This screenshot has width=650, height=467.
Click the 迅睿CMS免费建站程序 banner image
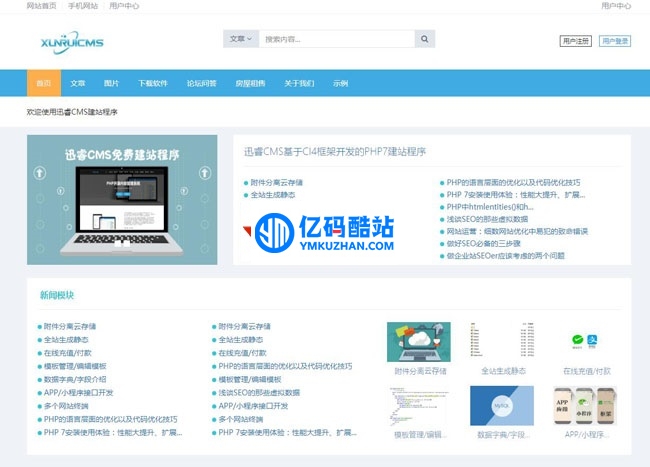tap(122, 200)
